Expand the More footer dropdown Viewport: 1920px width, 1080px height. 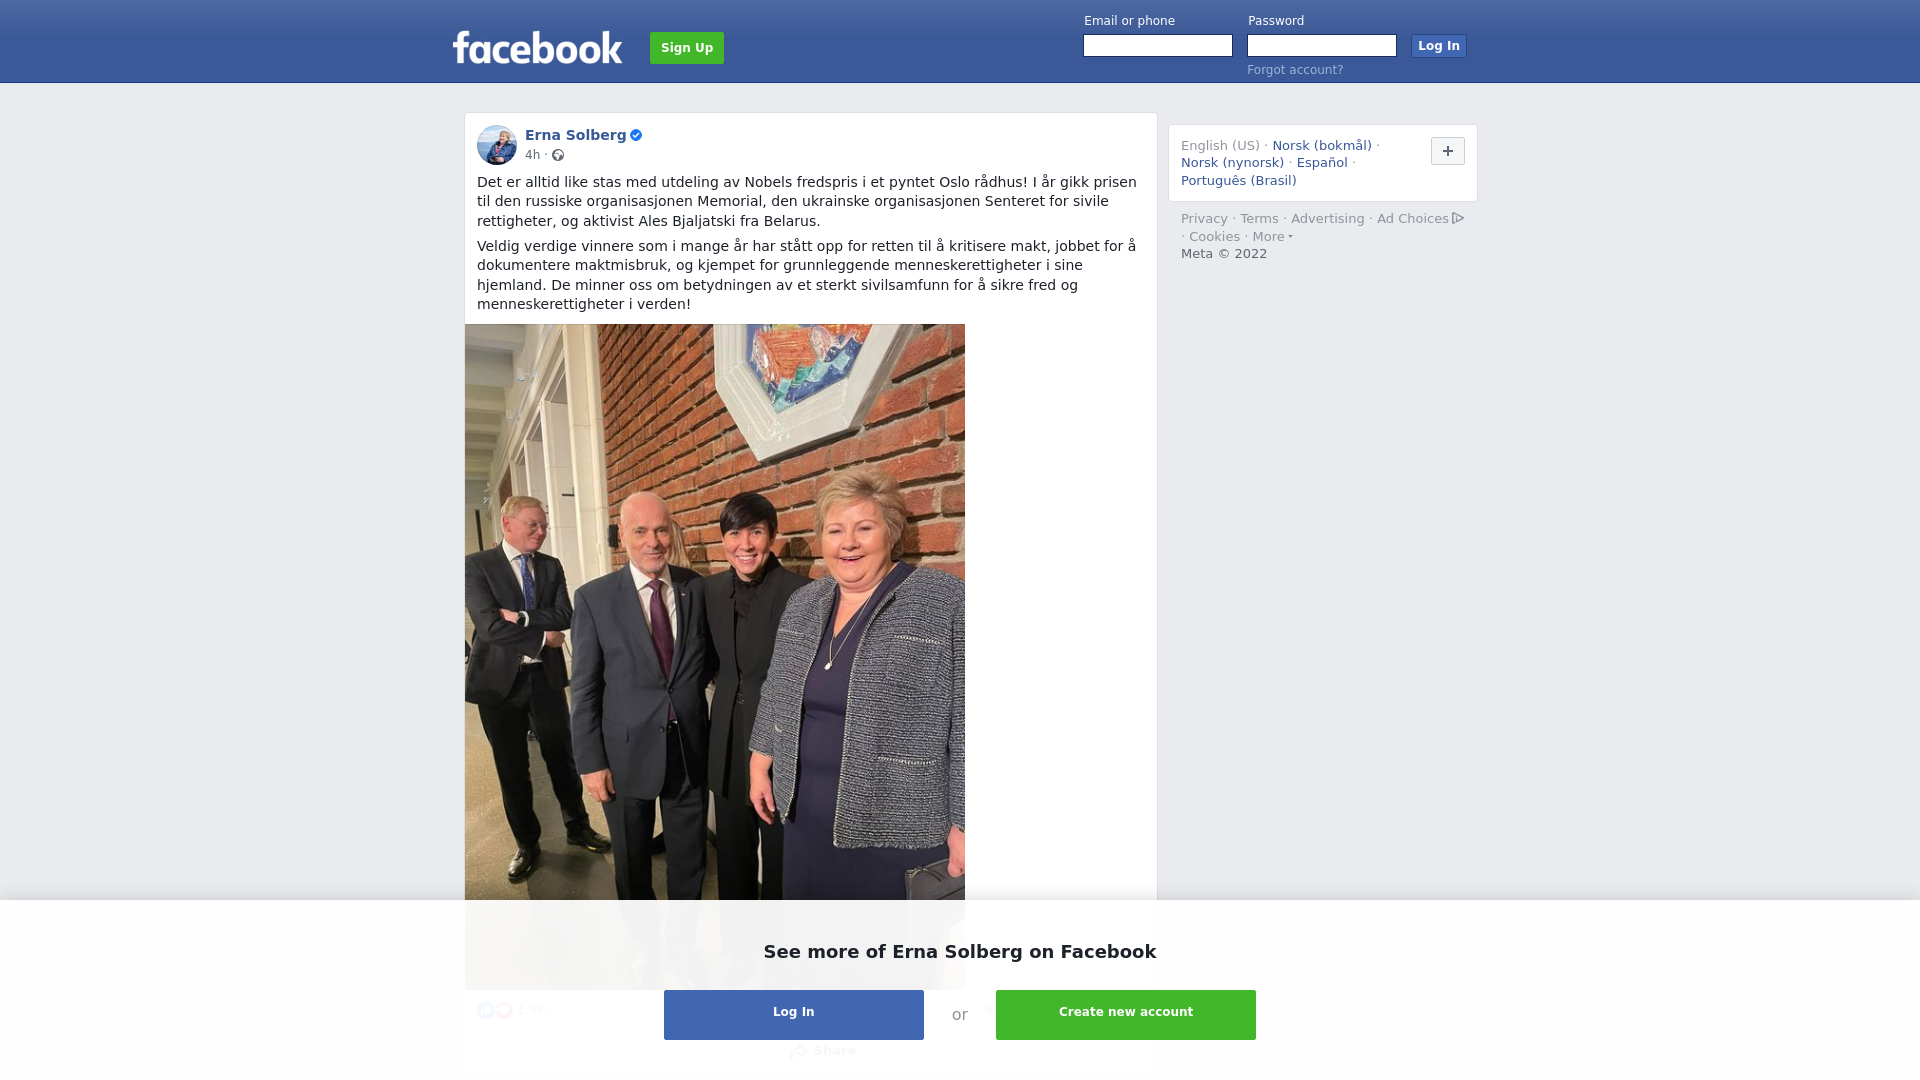(1272, 237)
